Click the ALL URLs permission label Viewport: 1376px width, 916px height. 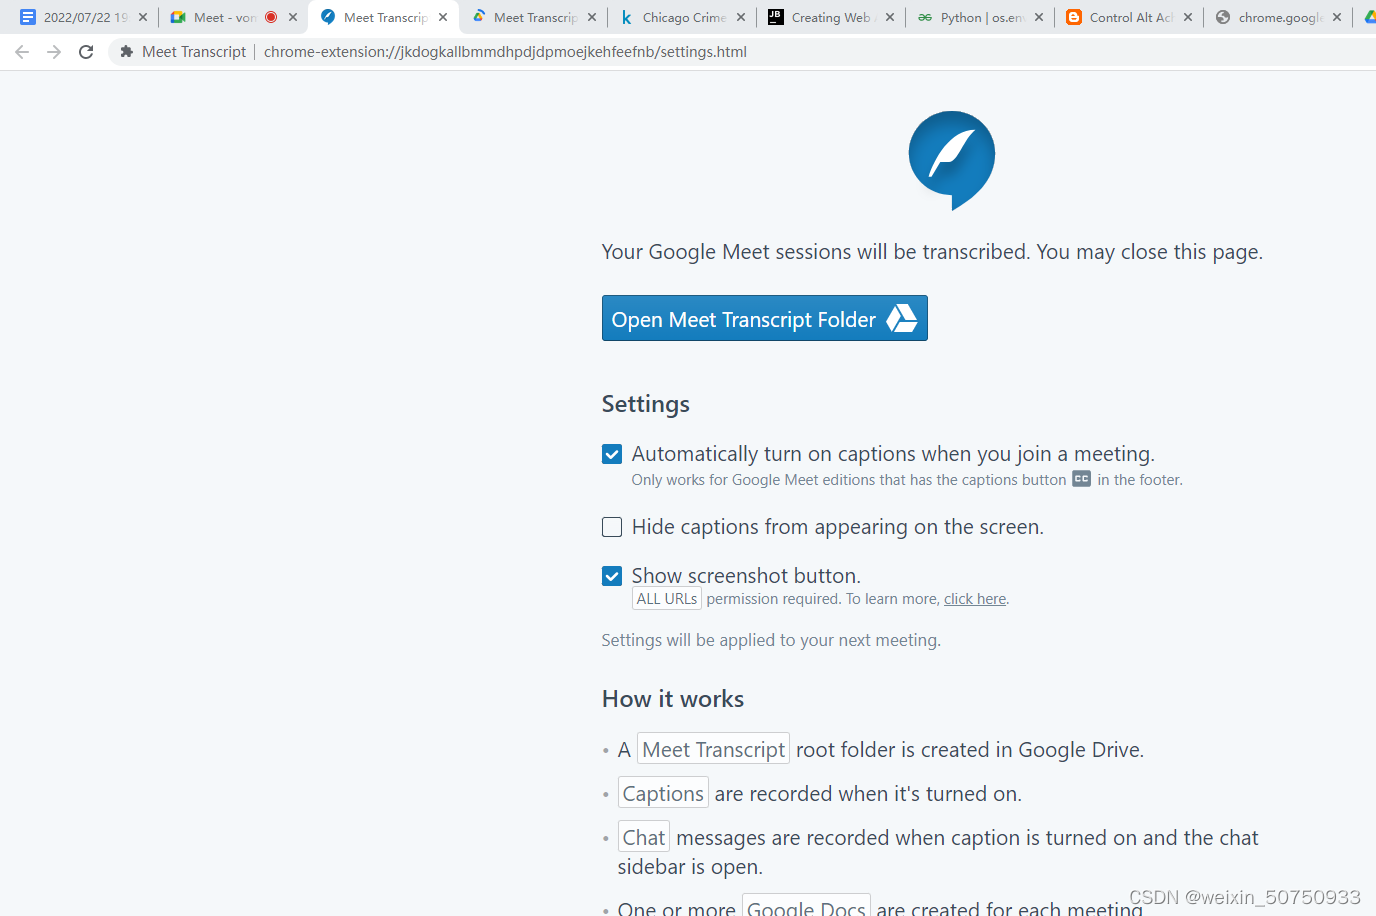pos(667,599)
